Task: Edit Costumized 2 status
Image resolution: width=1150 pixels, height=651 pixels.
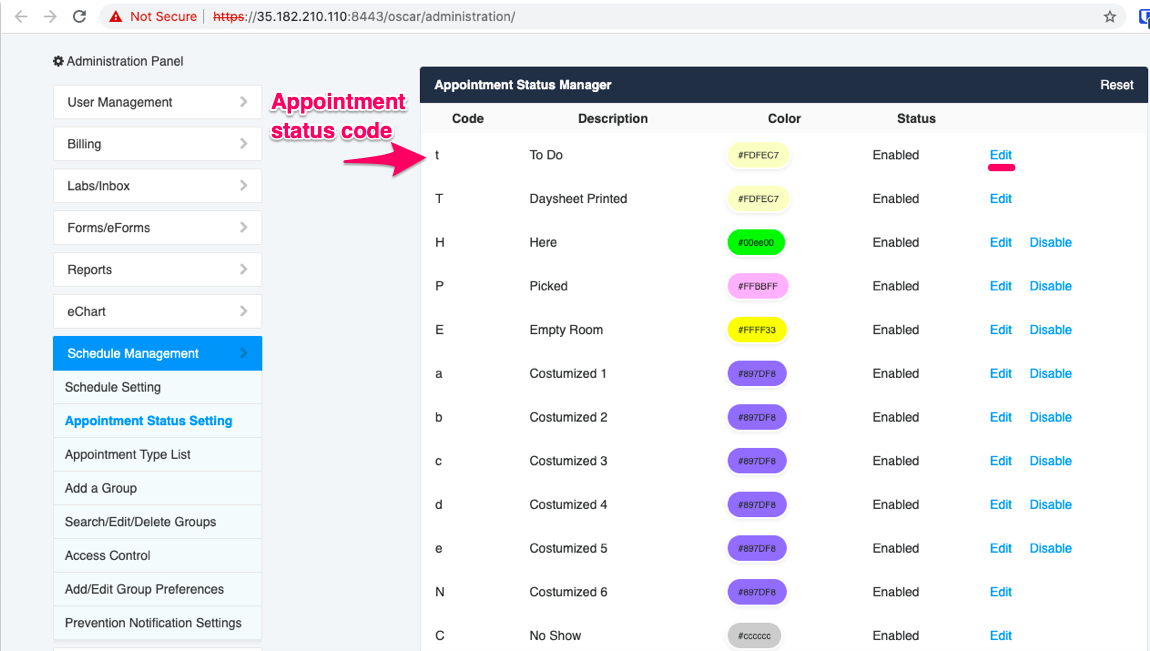Action: [1000, 417]
